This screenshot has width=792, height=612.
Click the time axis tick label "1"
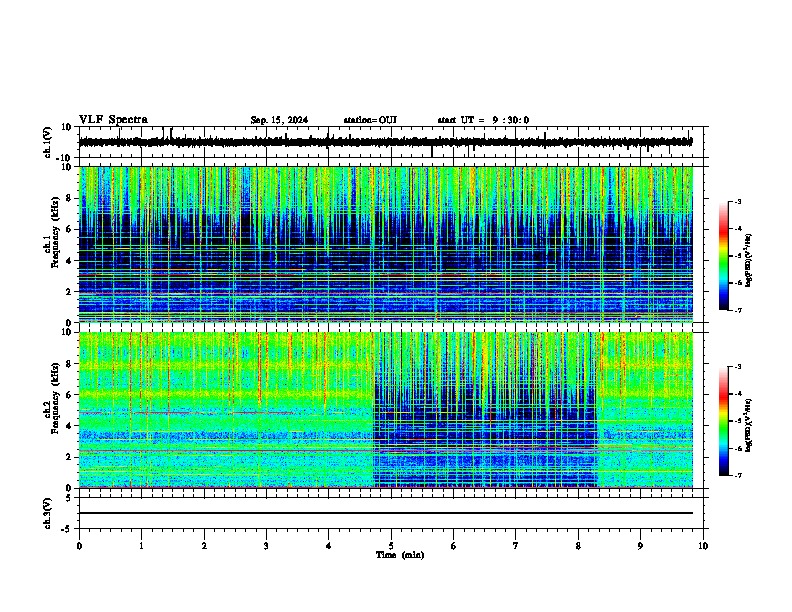coord(141,546)
